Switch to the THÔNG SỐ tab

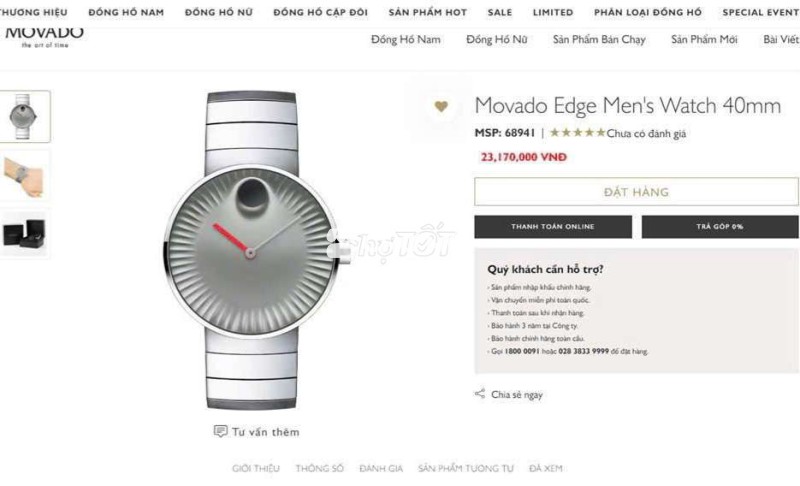pos(319,468)
